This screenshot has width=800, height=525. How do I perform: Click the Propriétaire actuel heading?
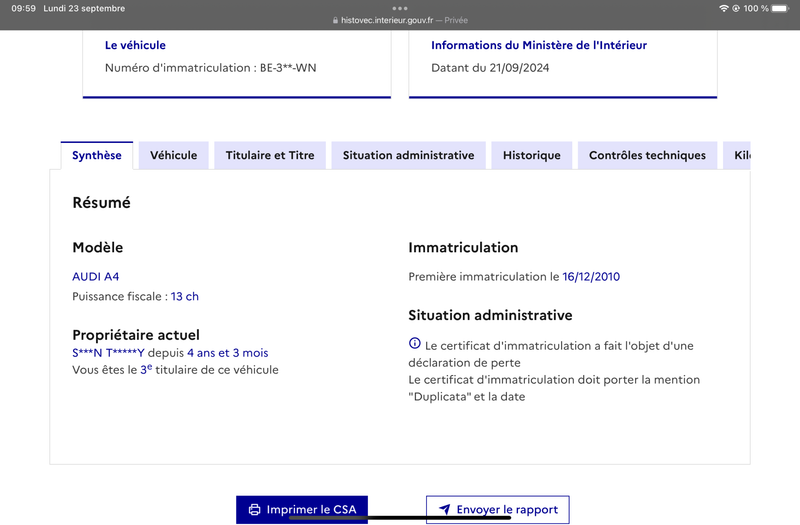click(136, 335)
